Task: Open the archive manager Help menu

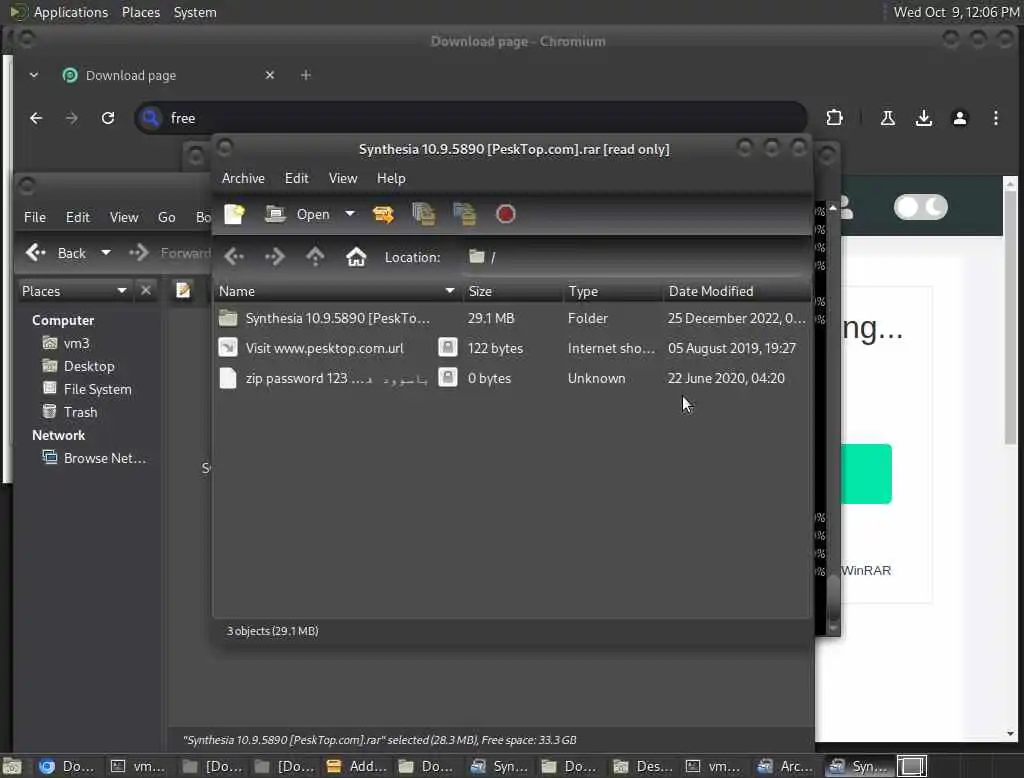Action: pos(391,178)
